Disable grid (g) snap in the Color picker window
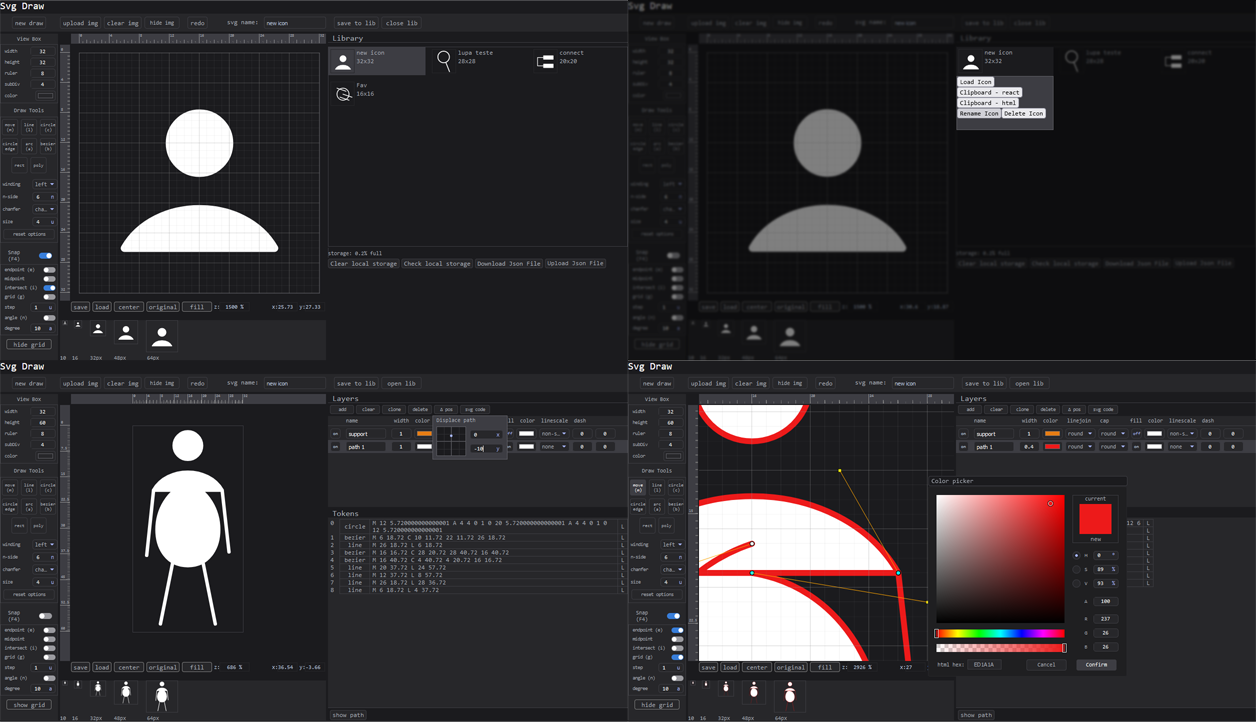This screenshot has width=1256, height=722. [x=677, y=657]
